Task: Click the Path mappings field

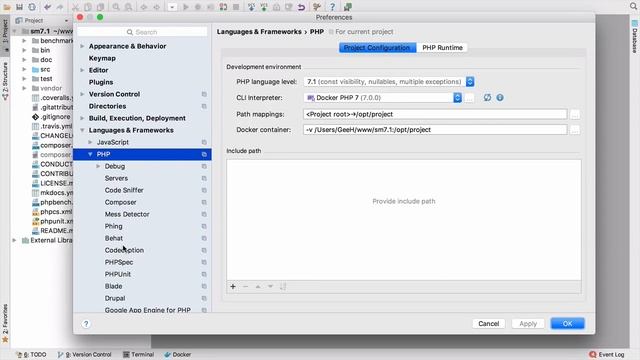Action: click(435, 114)
